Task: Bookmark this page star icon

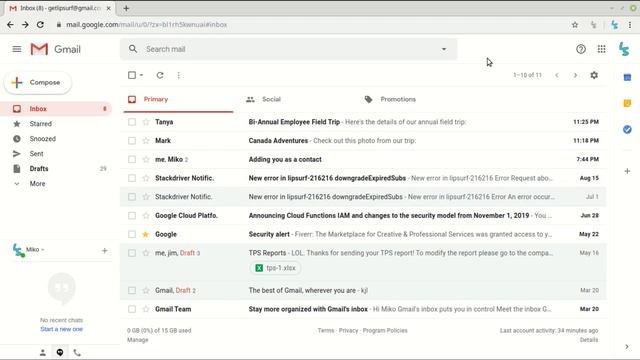Action: [x=575, y=25]
